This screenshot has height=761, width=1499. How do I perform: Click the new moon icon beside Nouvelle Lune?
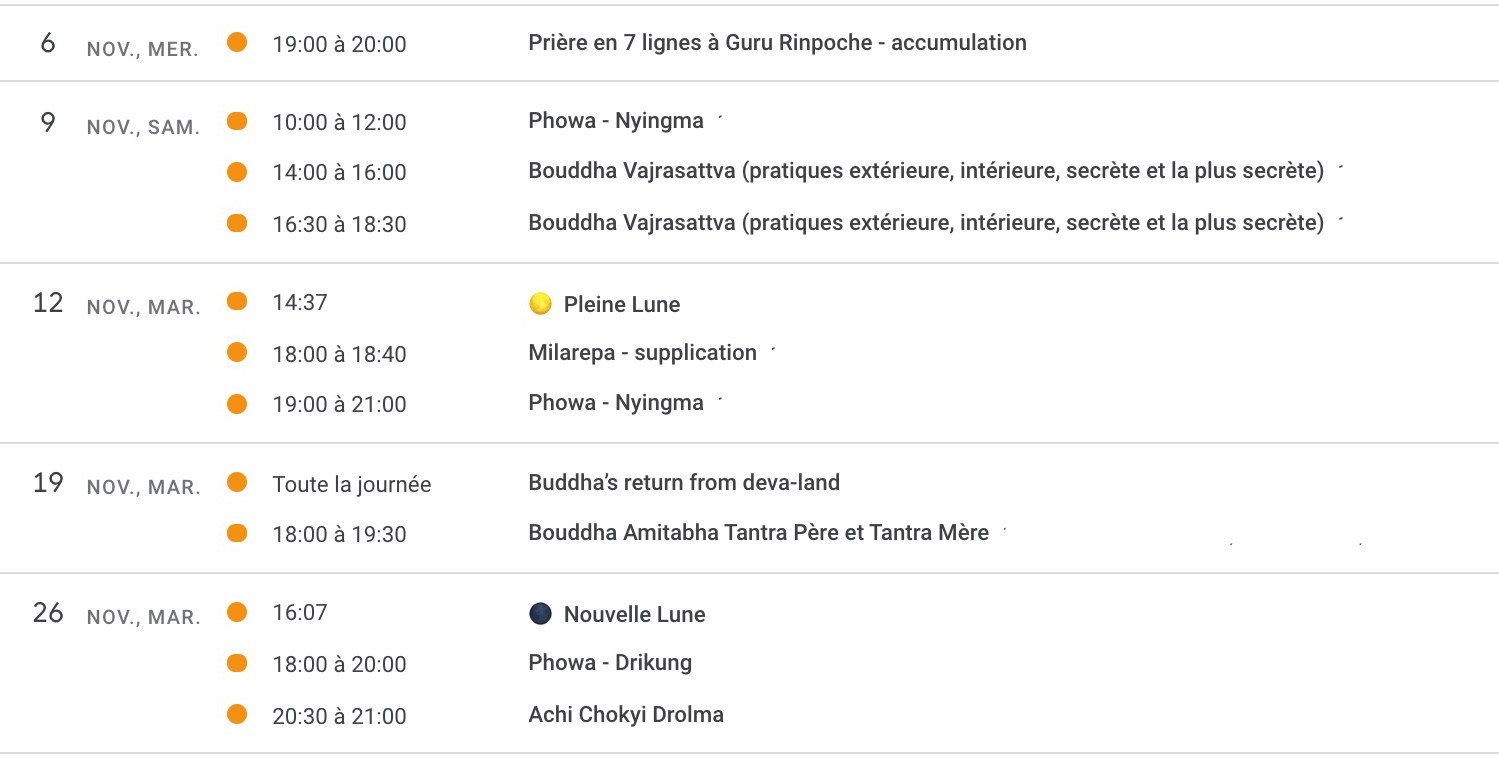click(540, 614)
